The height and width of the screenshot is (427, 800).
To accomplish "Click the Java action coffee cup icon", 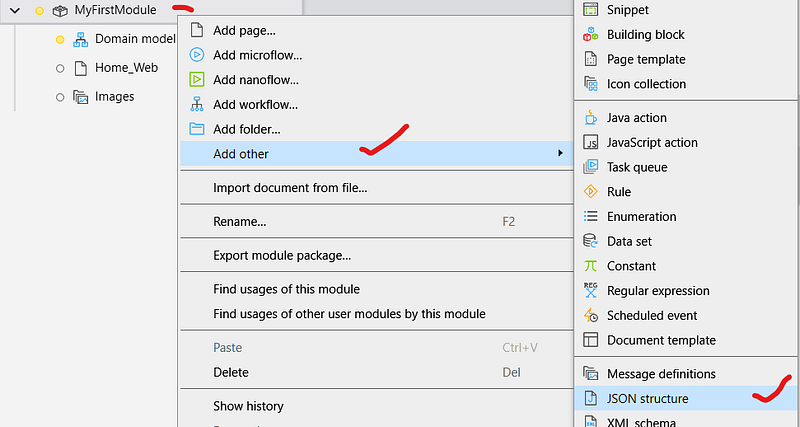I will (590, 118).
